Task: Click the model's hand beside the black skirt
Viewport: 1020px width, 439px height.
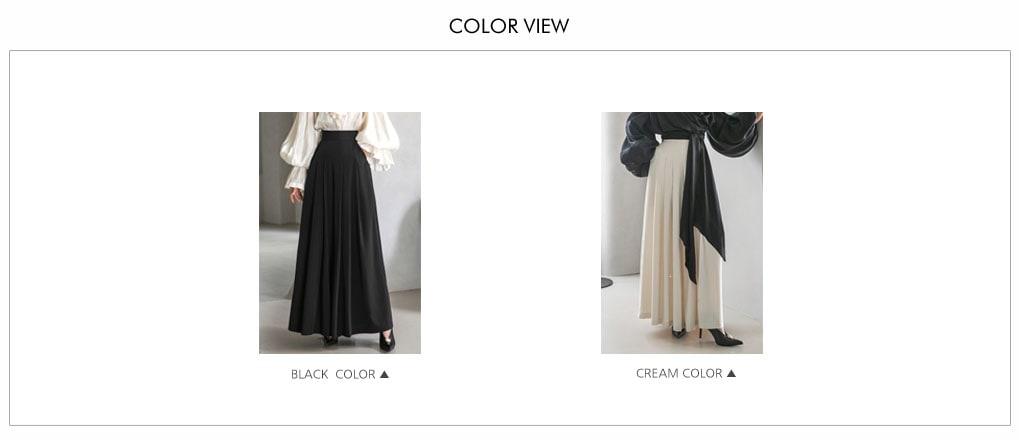Action: tap(297, 194)
